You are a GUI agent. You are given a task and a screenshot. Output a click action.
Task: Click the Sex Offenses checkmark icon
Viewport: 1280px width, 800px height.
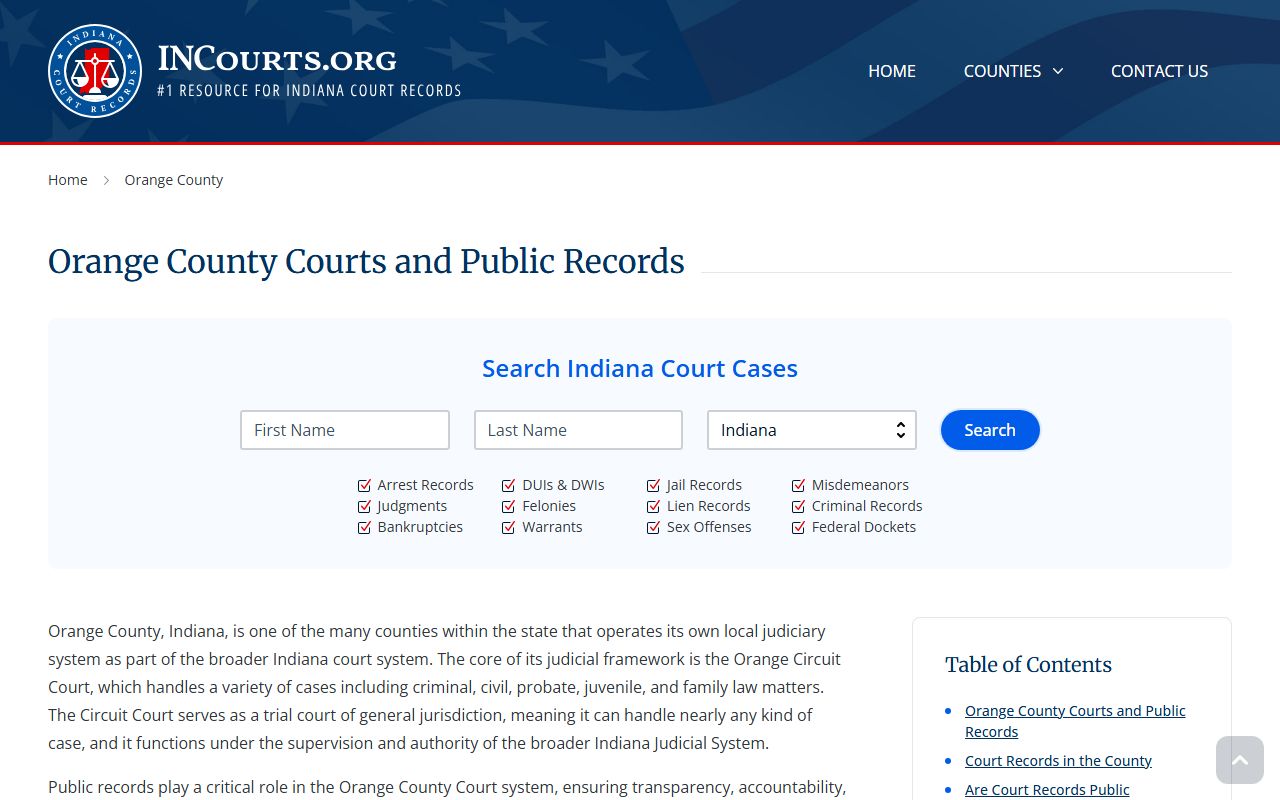(654, 527)
